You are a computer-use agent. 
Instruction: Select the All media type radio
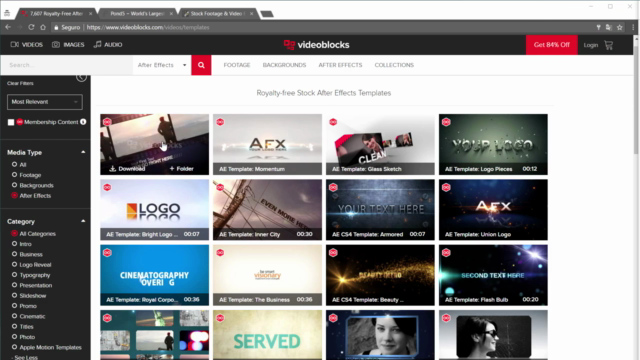14,164
